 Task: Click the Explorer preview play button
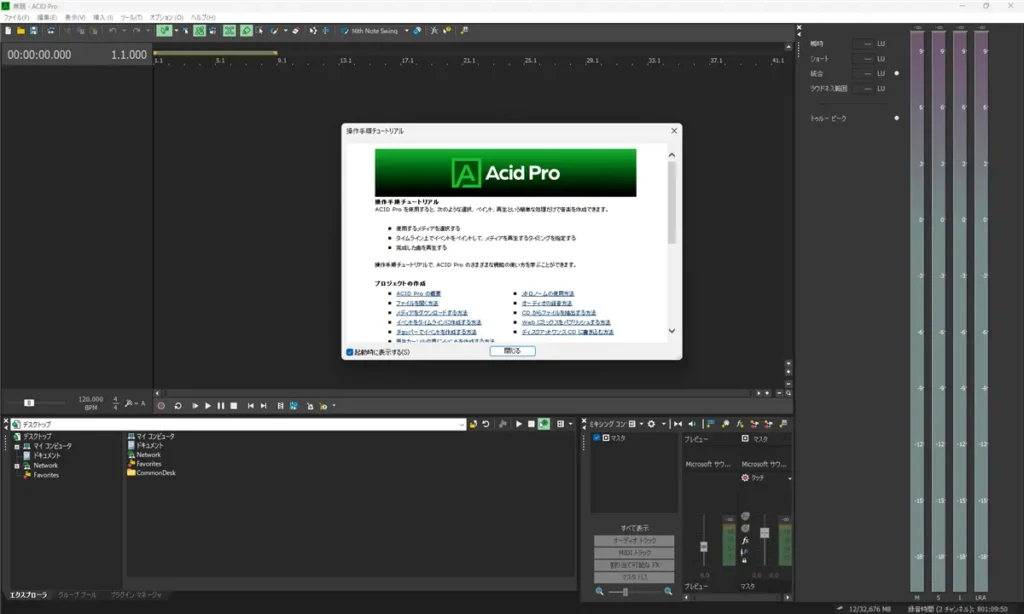coord(519,424)
